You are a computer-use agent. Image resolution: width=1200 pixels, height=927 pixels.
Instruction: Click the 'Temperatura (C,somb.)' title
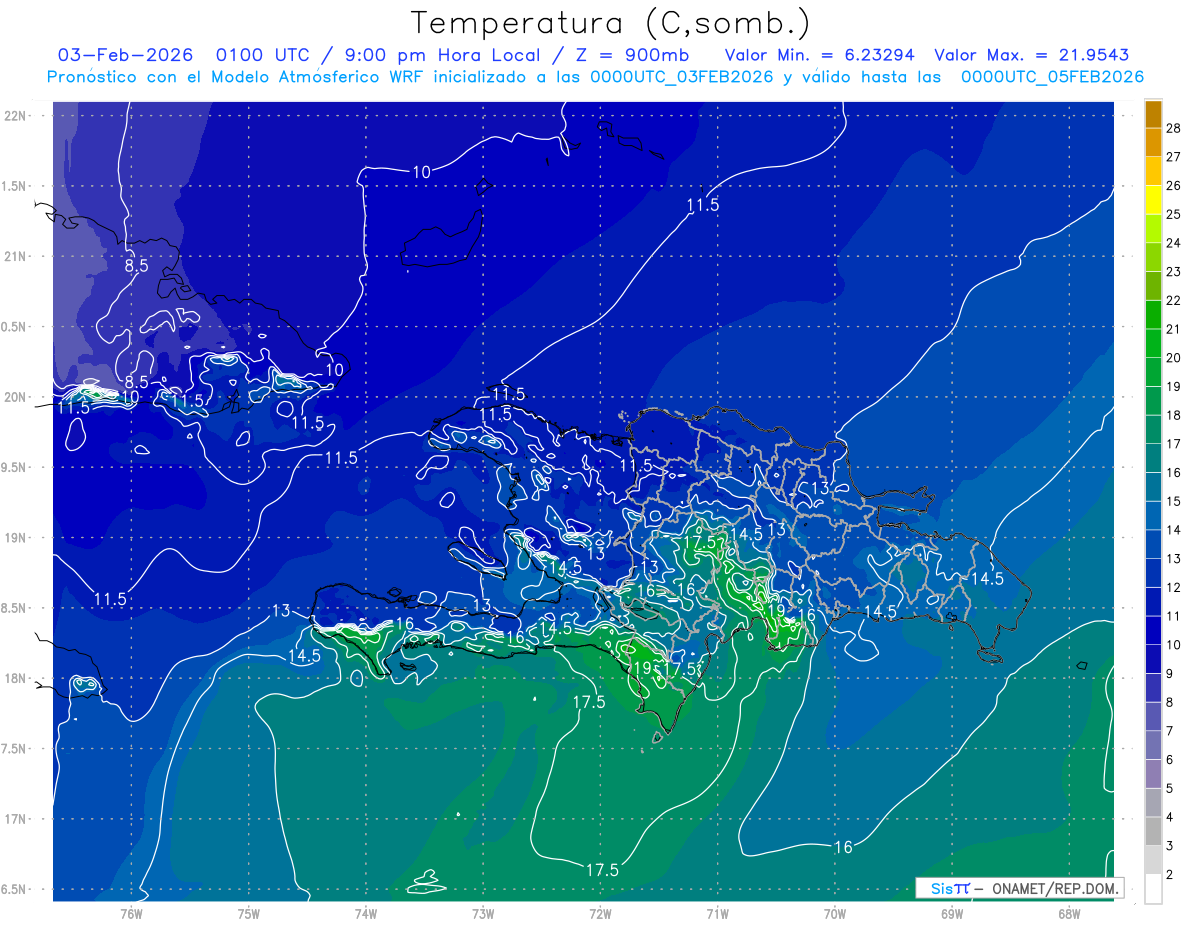[x=610, y=22]
